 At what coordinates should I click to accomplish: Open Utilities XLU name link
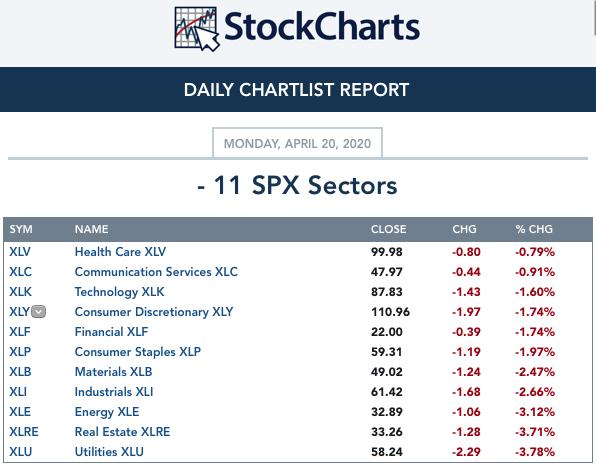[109, 452]
